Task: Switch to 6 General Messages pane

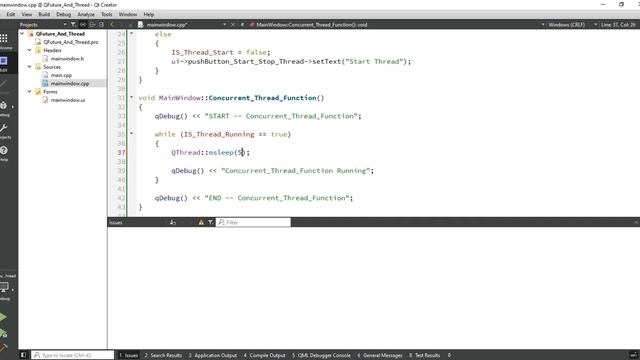Action: [380, 355]
